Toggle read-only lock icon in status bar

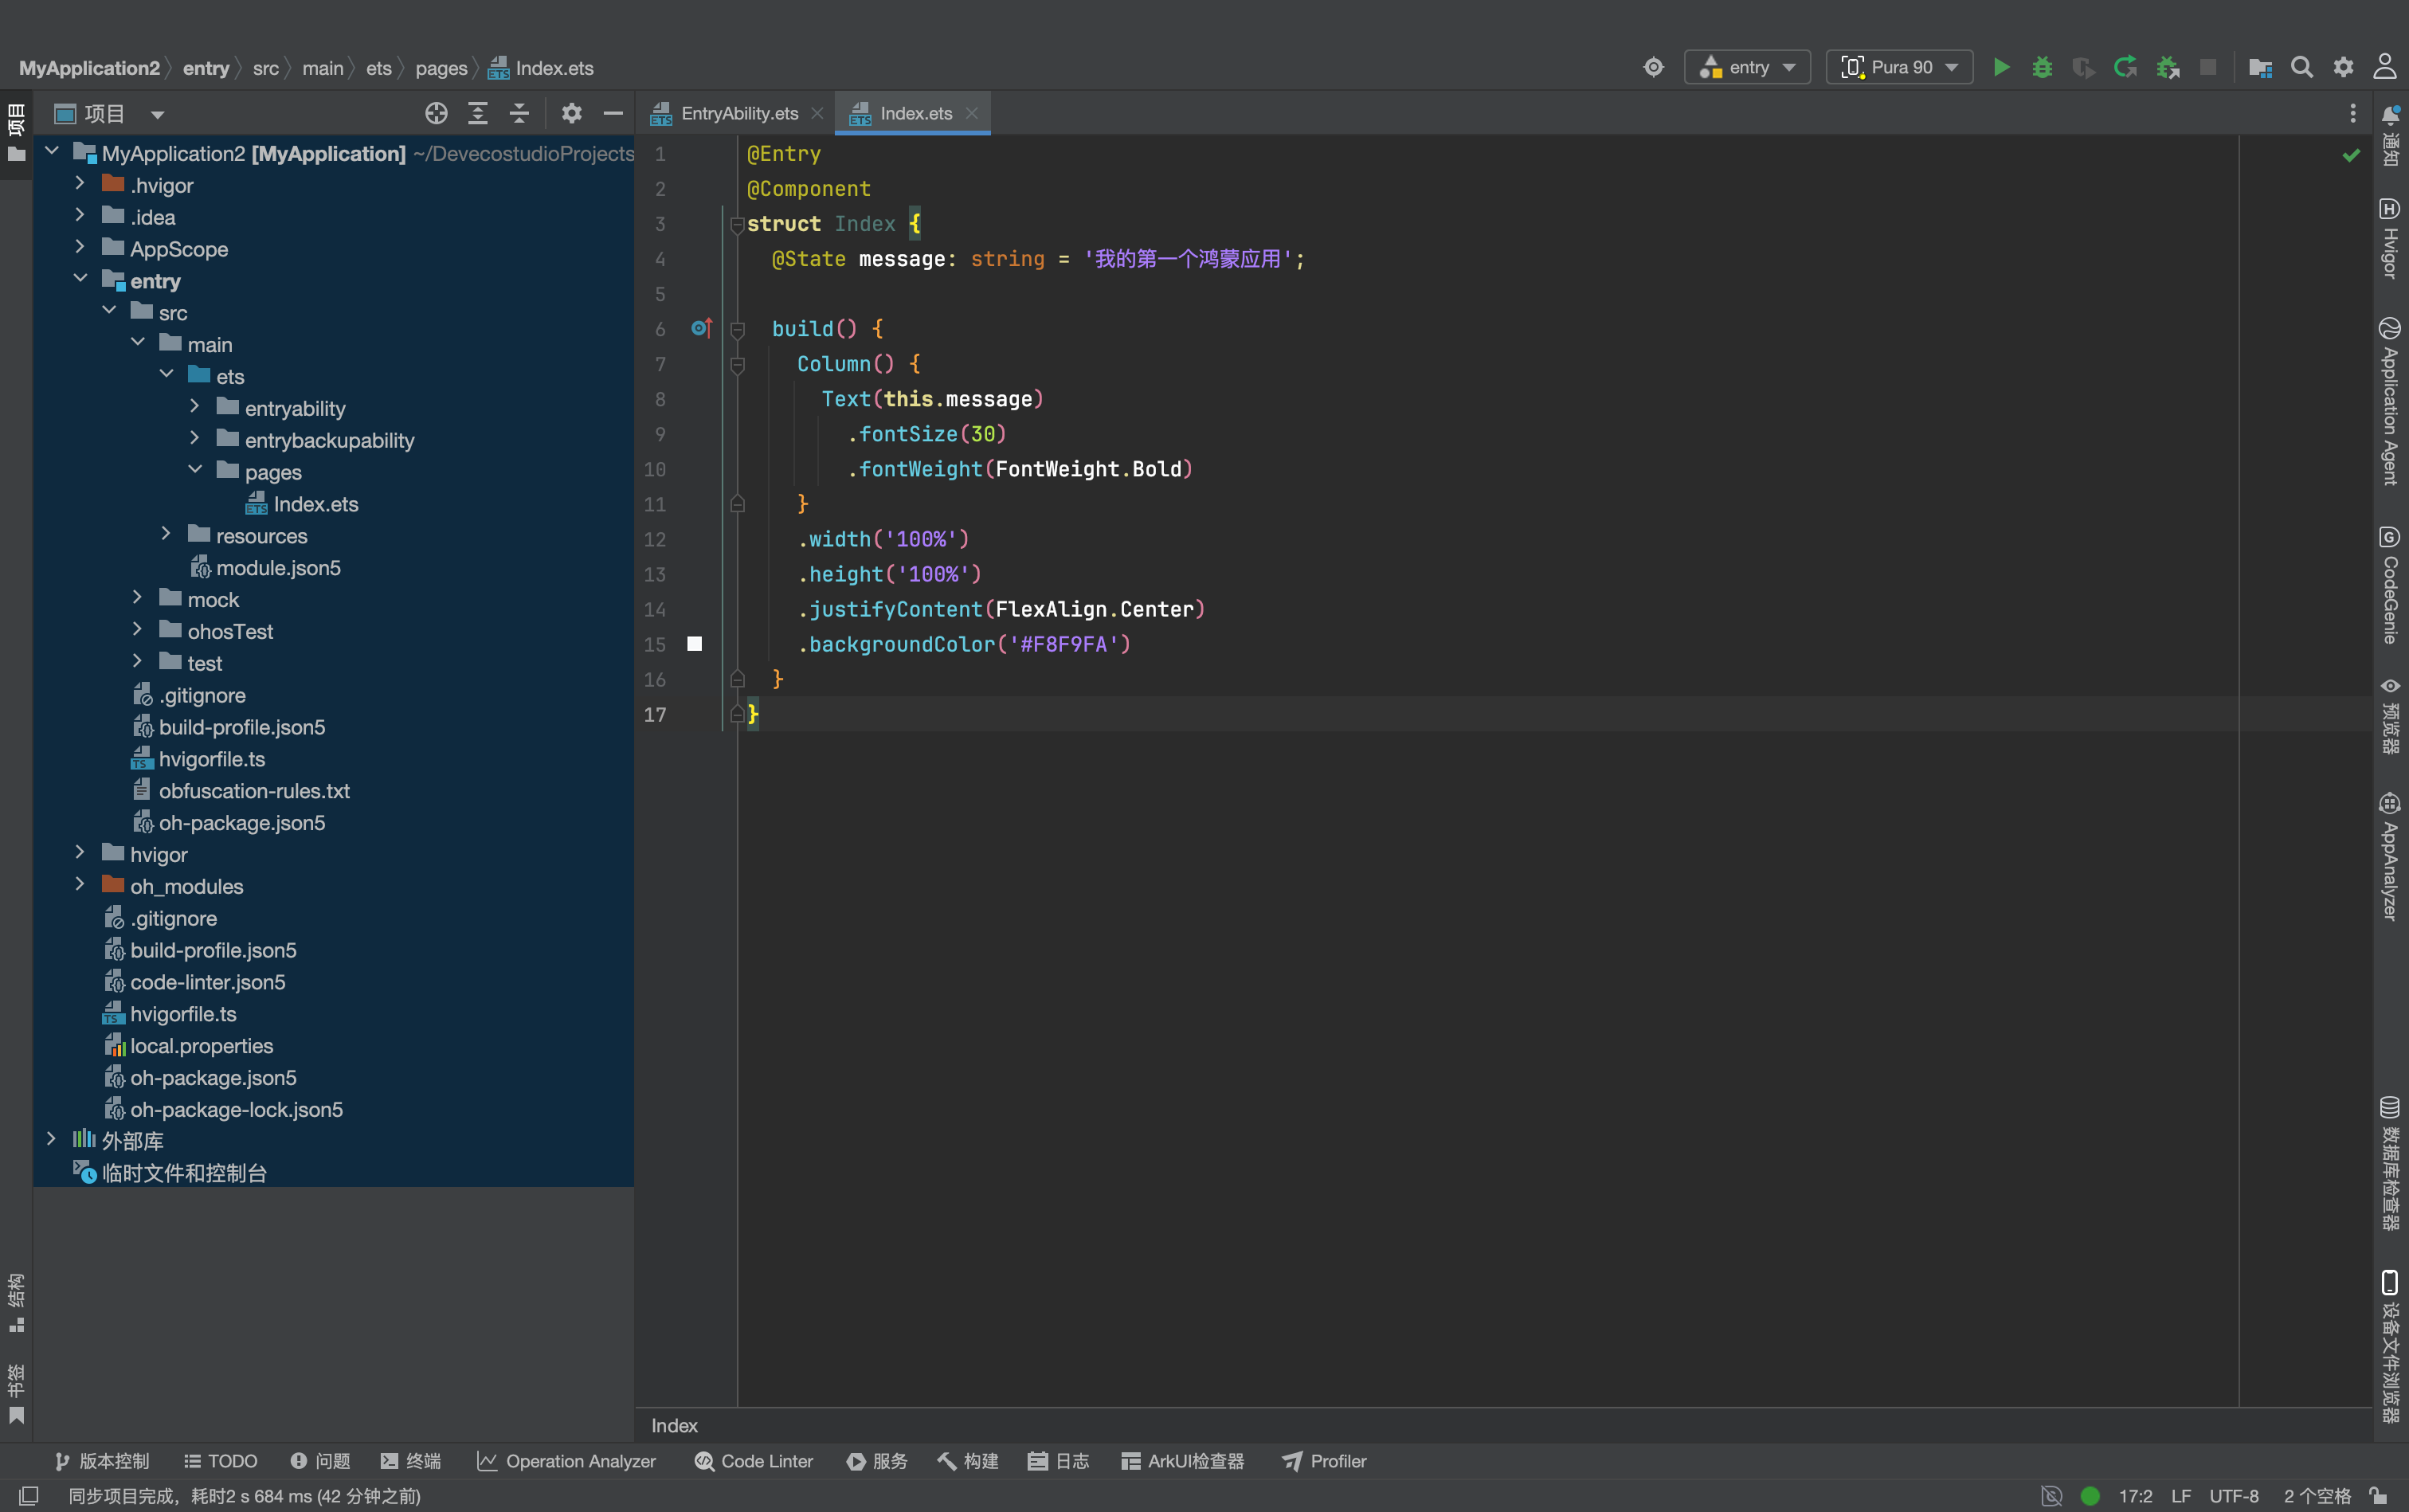(2379, 1495)
